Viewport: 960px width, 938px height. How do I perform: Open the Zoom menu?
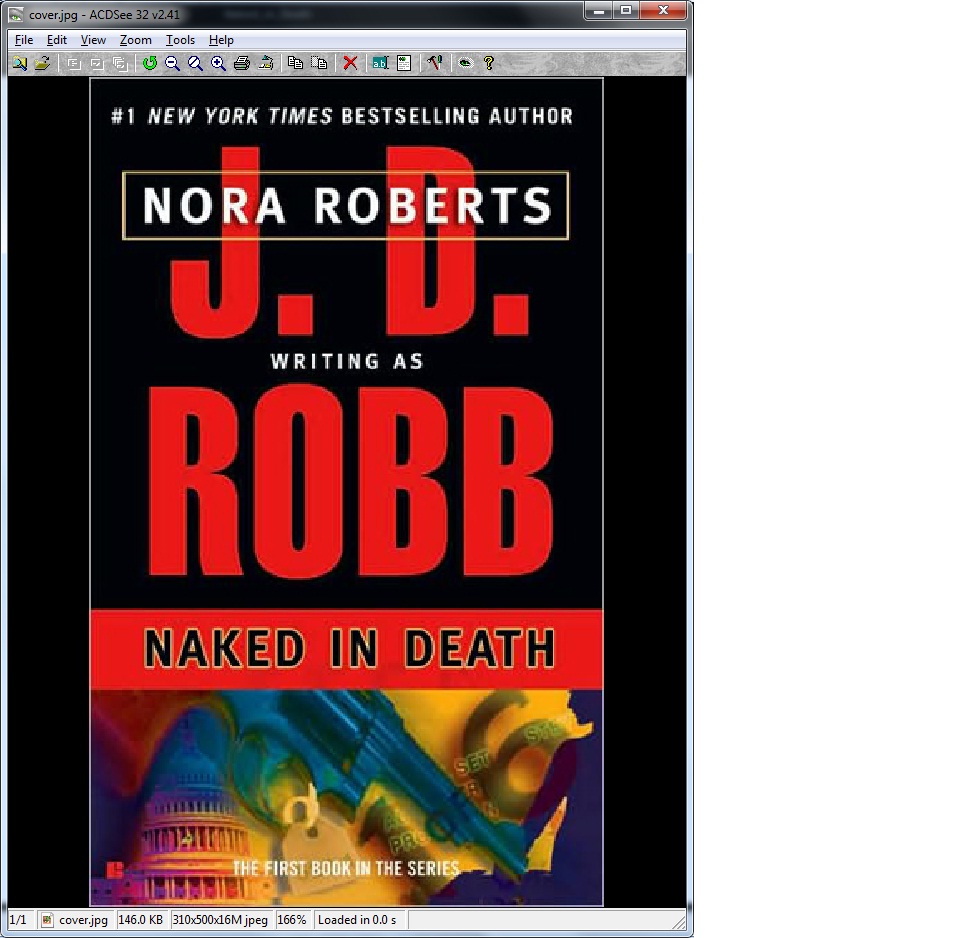[135, 40]
